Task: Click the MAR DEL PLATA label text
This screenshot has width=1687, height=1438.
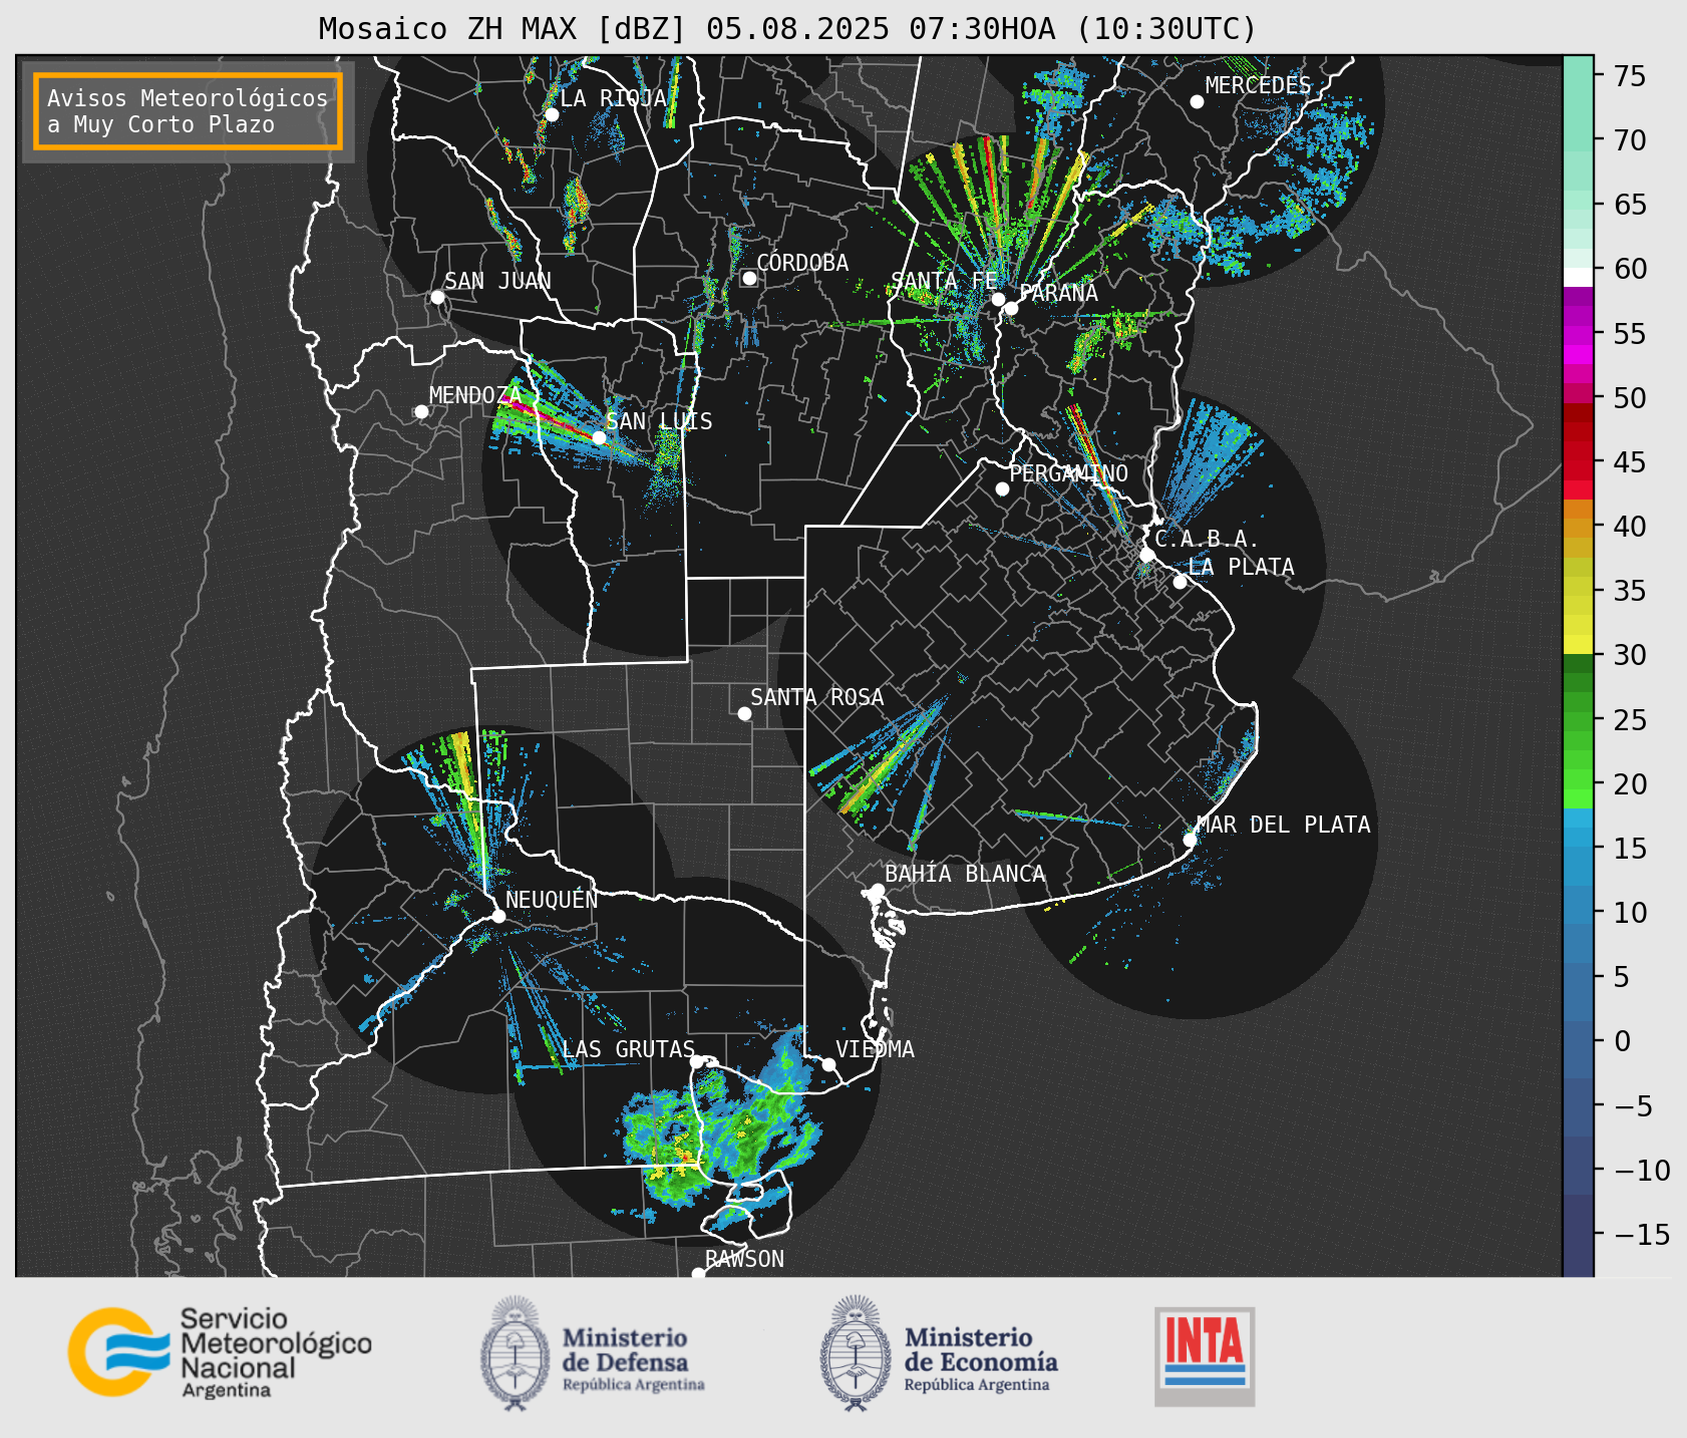Action: (x=1283, y=825)
